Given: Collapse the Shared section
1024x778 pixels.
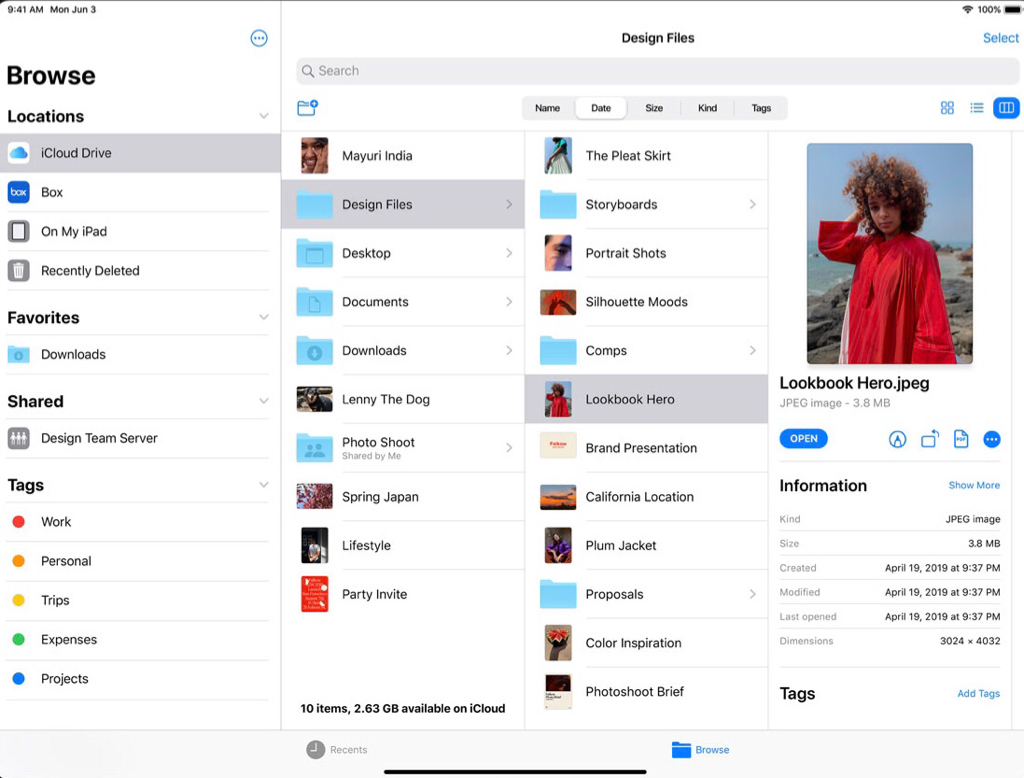Looking at the screenshot, I should (264, 401).
